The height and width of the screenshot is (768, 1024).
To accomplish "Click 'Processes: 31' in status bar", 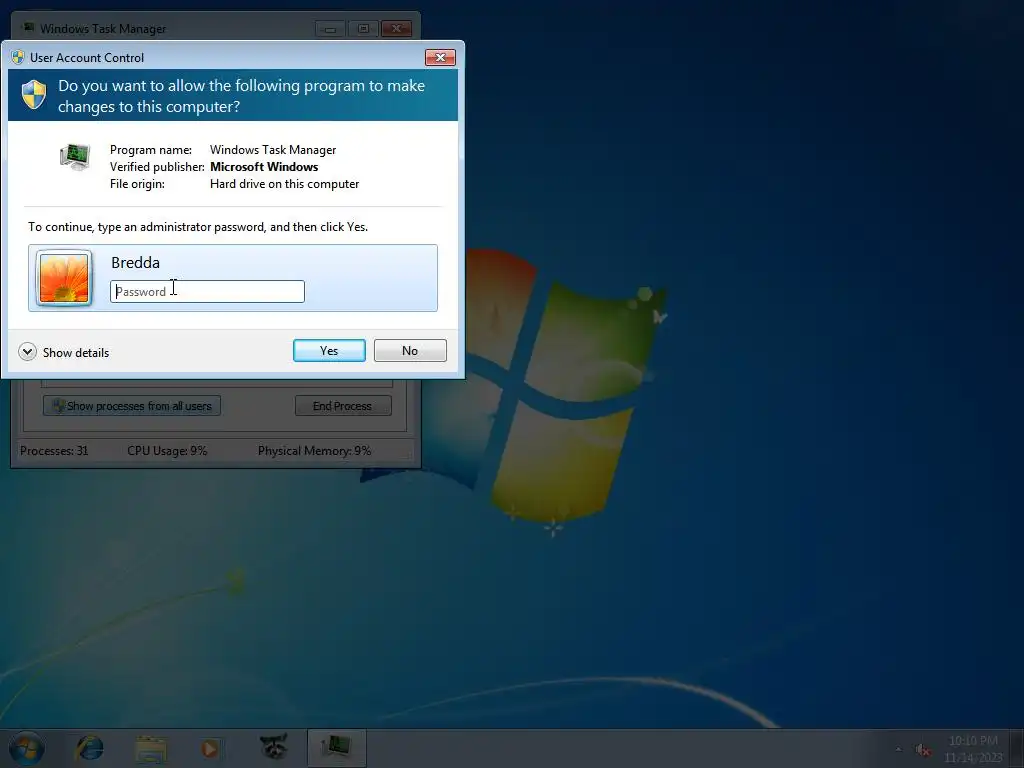I will tap(54, 451).
